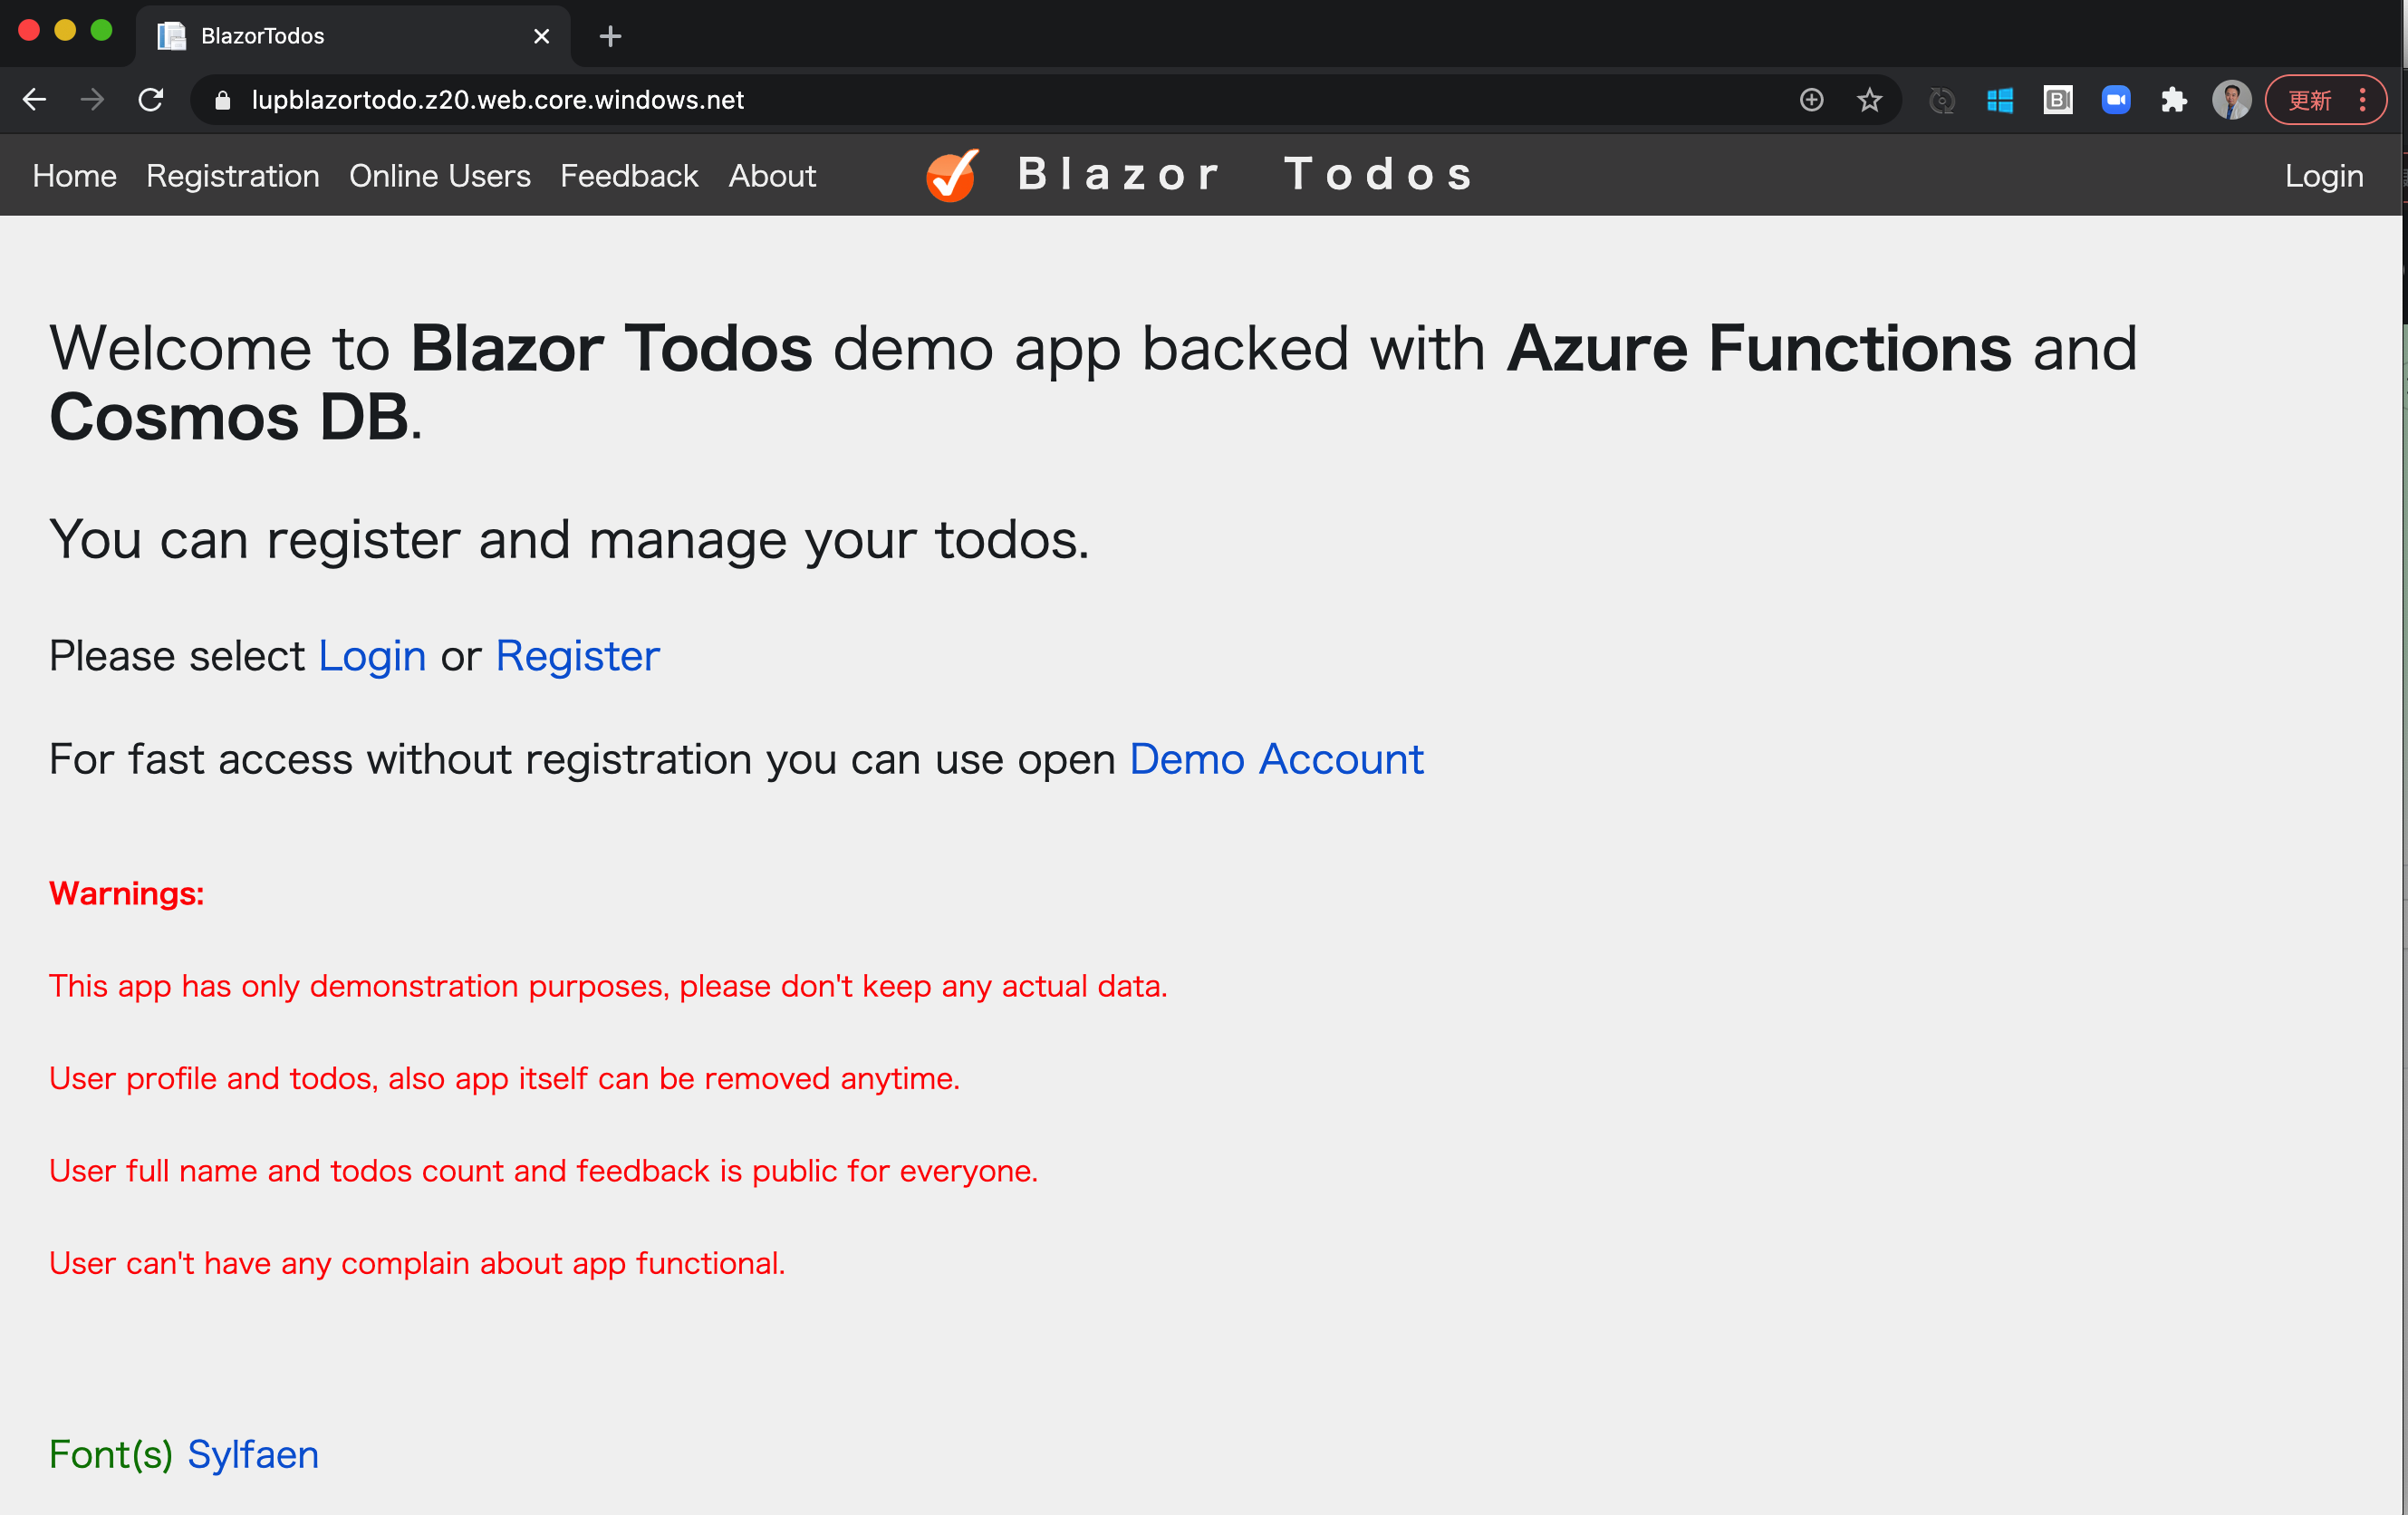2408x1515 pixels.
Task: Click Login in the top-right header
Action: click(x=2323, y=176)
